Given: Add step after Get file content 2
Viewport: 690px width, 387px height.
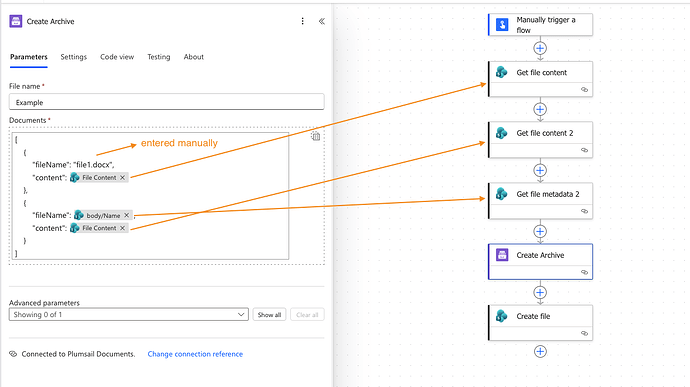Looking at the screenshot, I should tap(540, 170).
